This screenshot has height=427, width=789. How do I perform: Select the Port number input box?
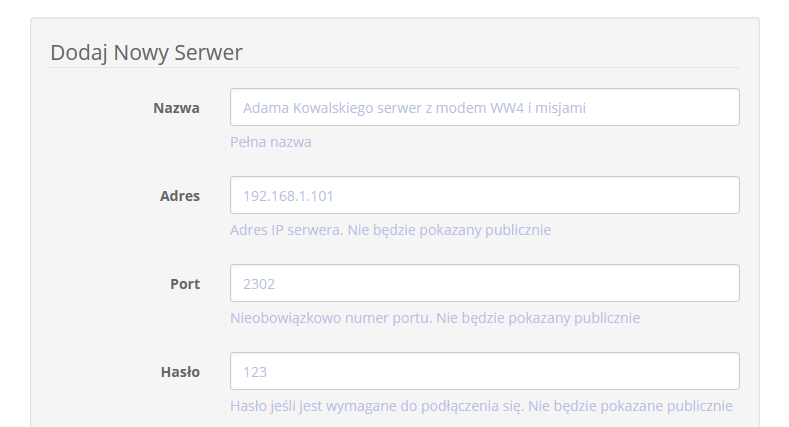485,283
